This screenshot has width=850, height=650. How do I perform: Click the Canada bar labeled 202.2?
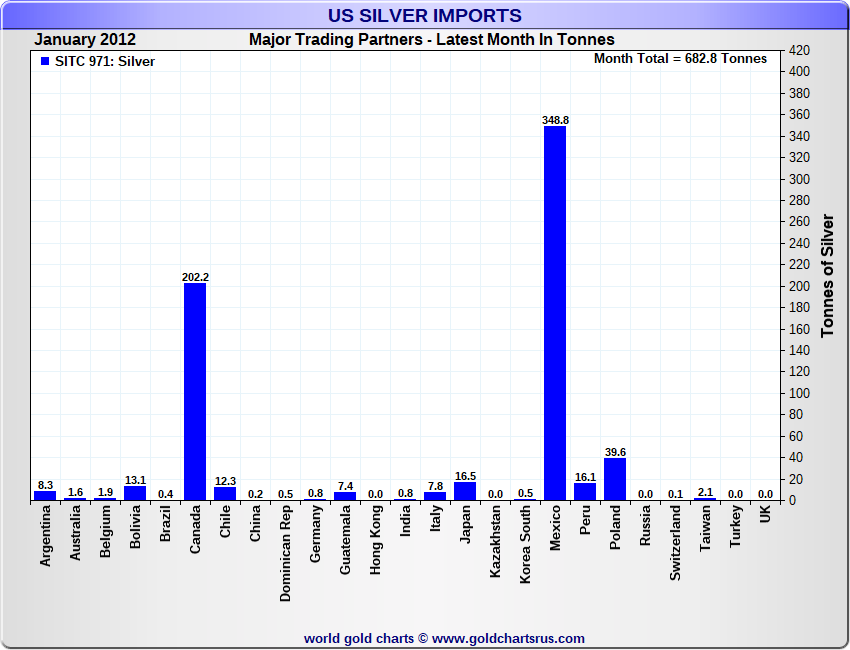point(195,391)
